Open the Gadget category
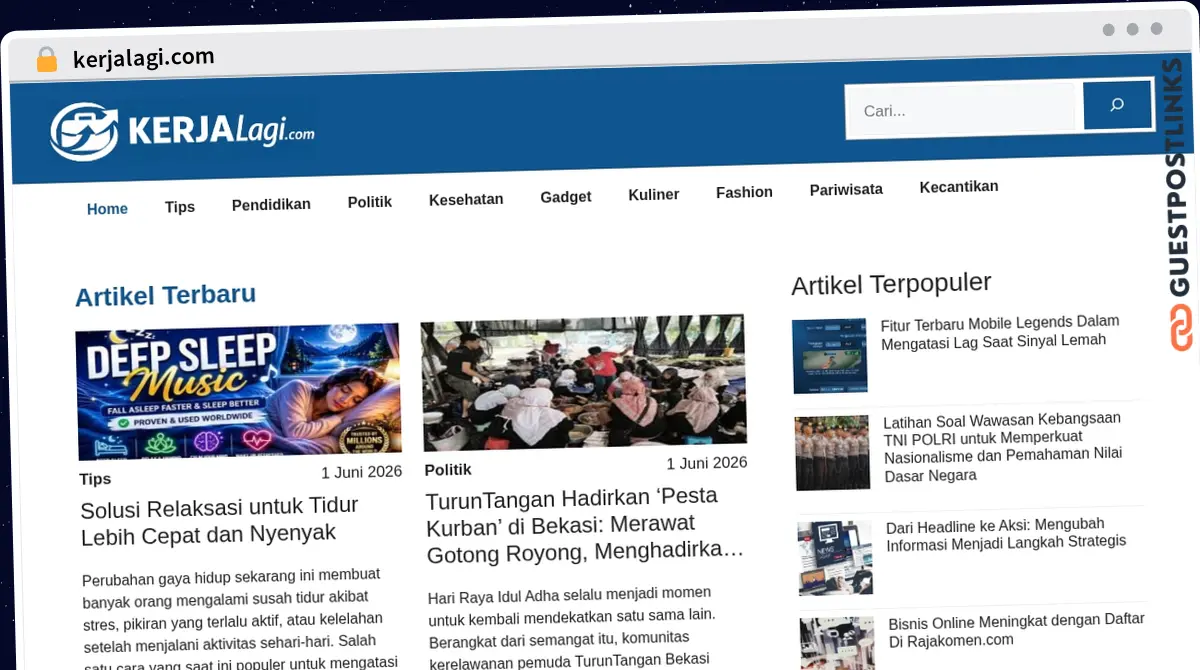 click(566, 197)
